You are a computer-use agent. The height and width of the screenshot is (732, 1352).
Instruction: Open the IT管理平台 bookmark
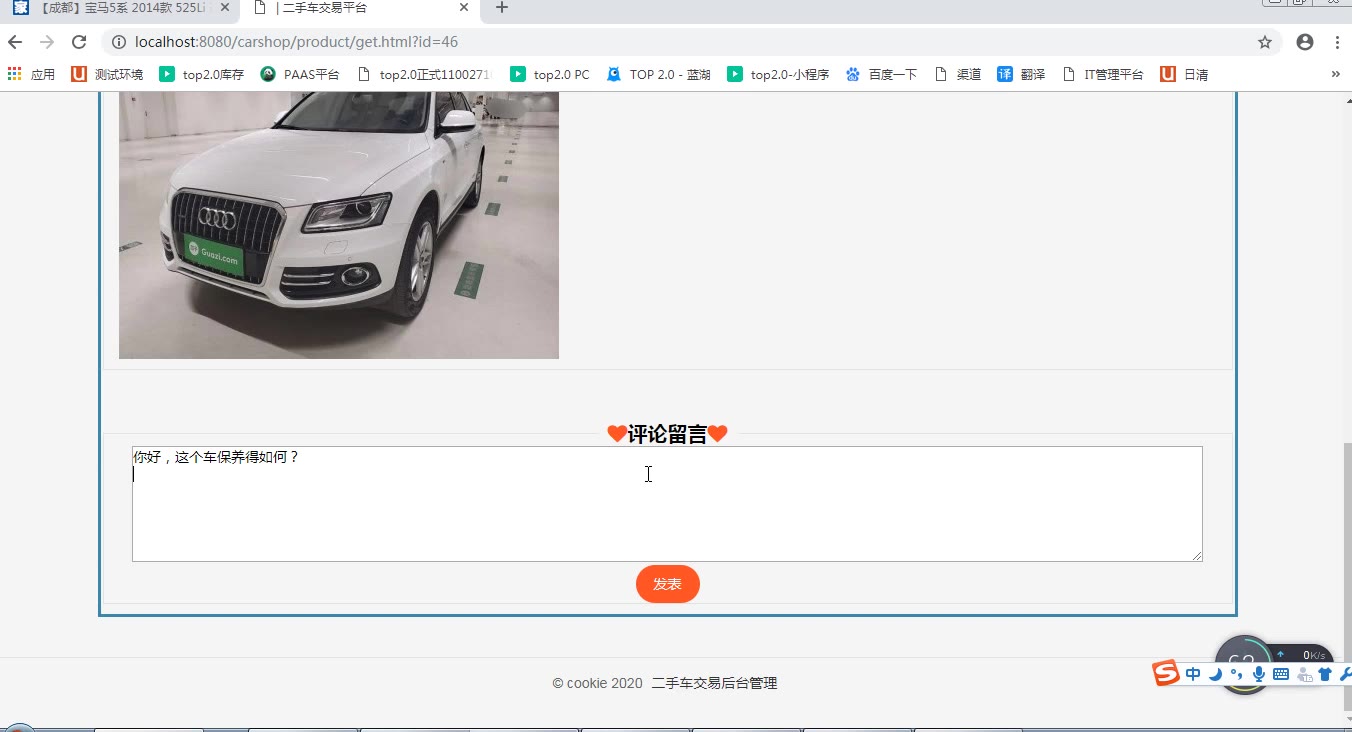pos(1103,74)
